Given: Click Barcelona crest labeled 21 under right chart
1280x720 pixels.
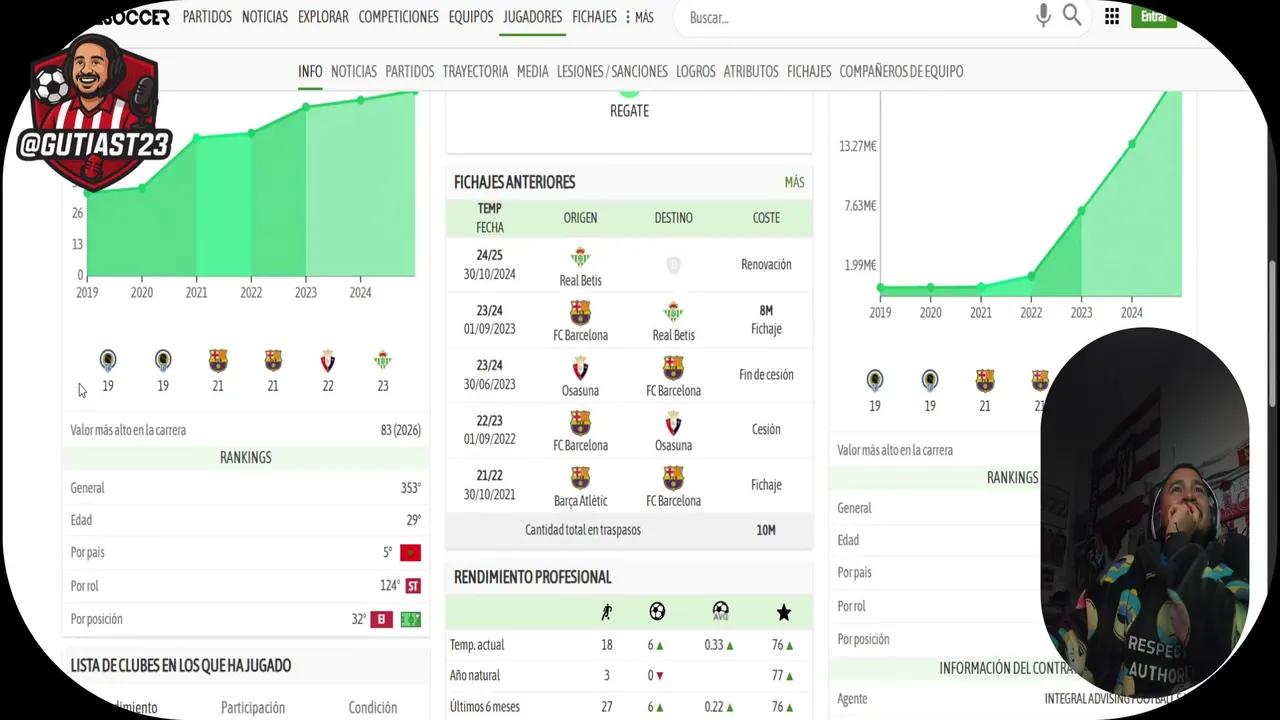Looking at the screenshot, I should point(985,381).
